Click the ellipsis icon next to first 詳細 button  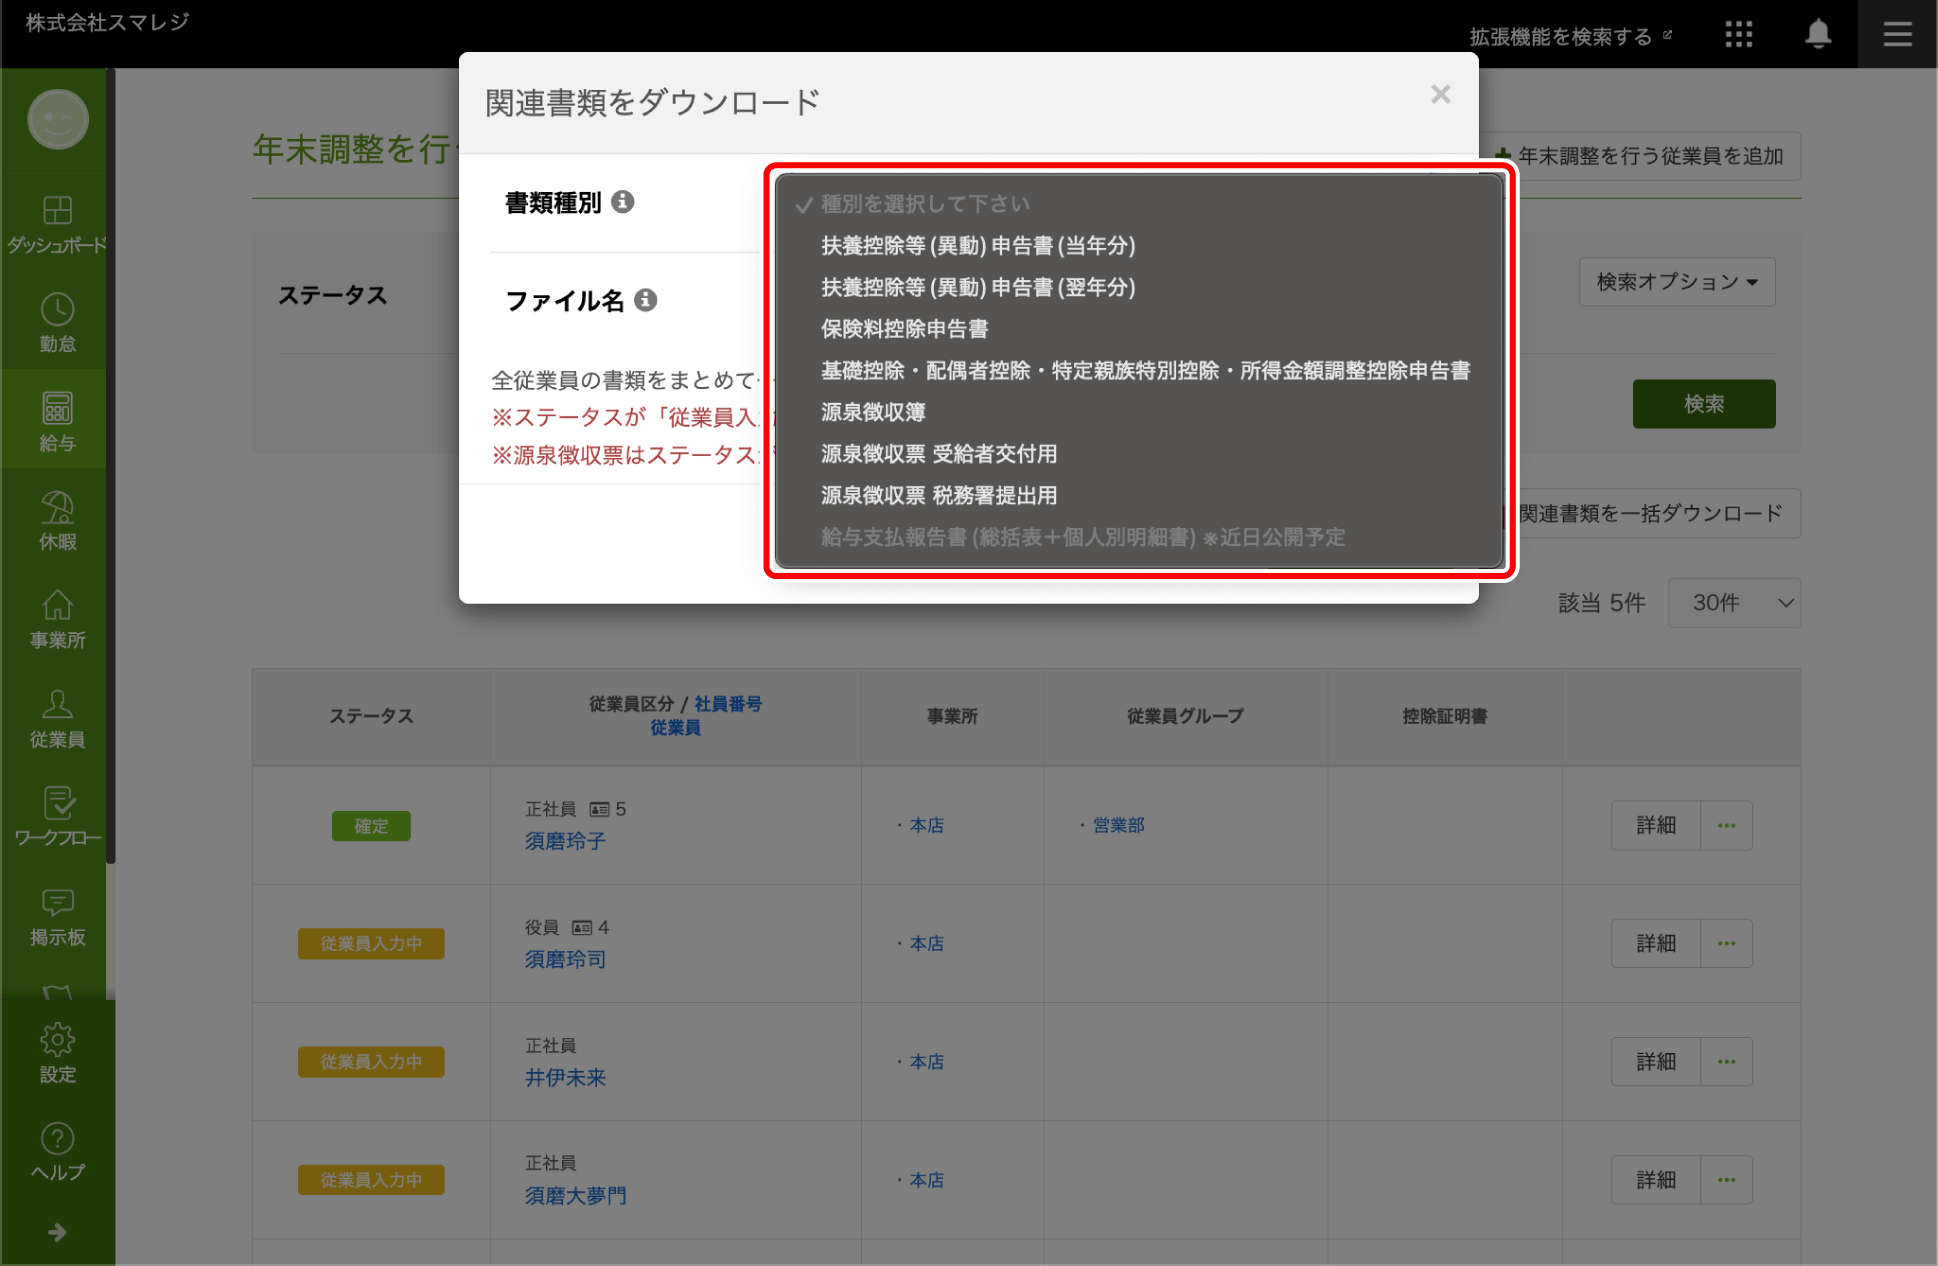[1726, 825]
